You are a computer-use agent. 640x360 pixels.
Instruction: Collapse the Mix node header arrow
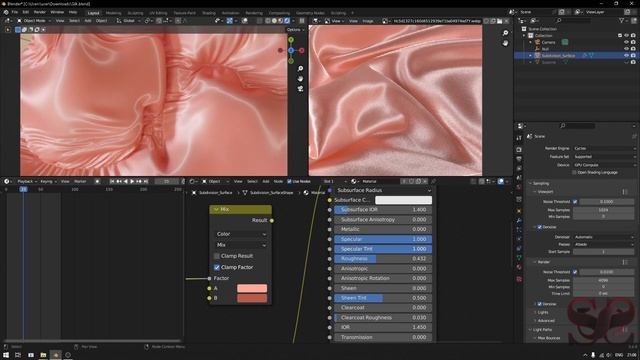pos(216,209)
